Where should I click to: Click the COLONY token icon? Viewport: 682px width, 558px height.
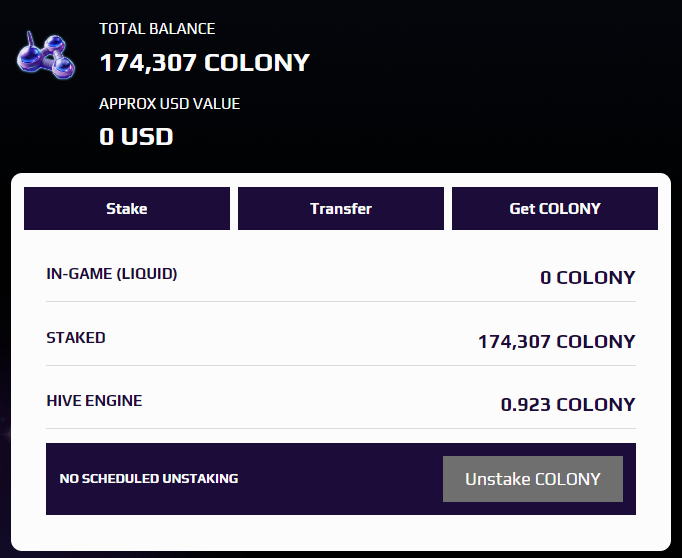click(x=46, y=55)
